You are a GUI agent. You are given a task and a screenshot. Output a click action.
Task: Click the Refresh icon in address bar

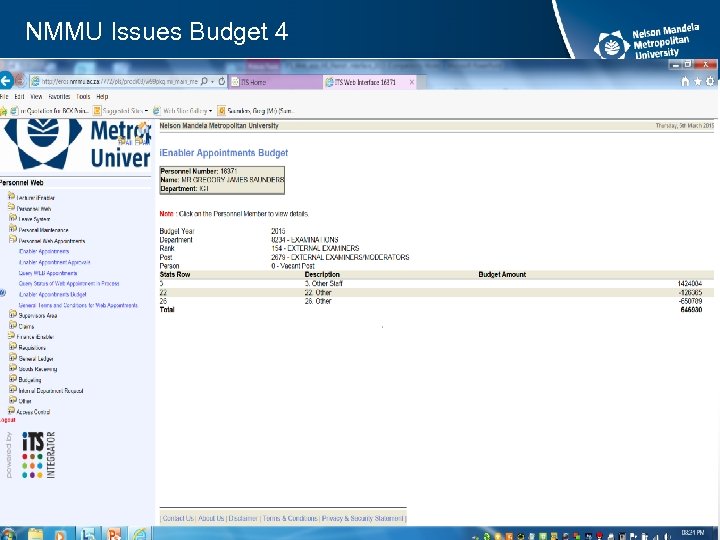click(x=221, y=81)
